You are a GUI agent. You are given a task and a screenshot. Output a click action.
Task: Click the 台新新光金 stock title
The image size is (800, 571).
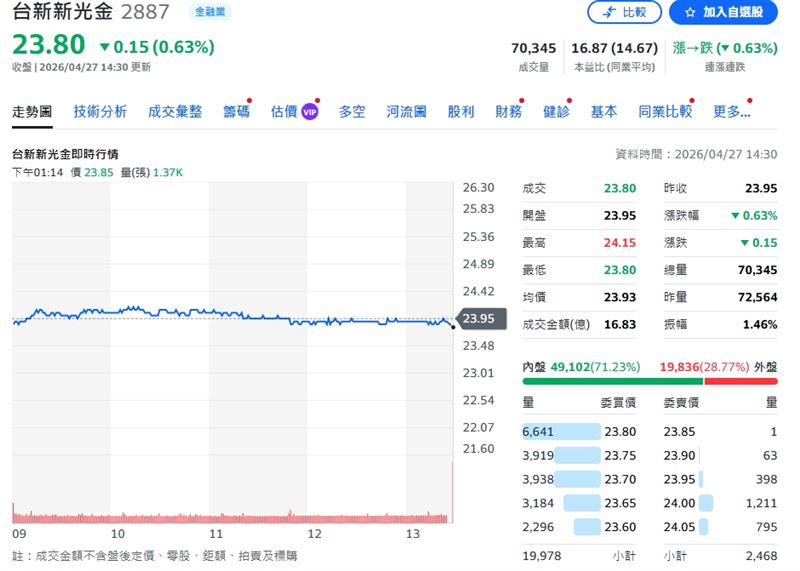click(x=62, y=11)
